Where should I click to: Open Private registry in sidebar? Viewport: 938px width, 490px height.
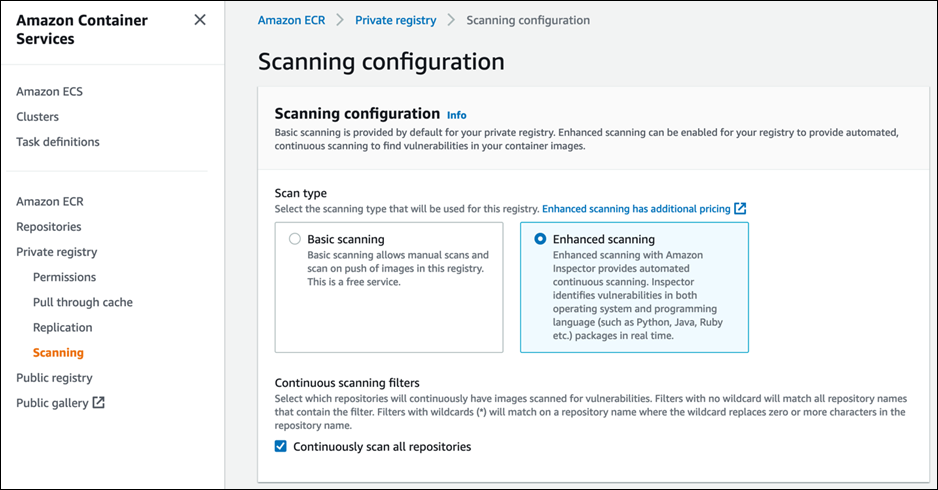click(56, 252)
